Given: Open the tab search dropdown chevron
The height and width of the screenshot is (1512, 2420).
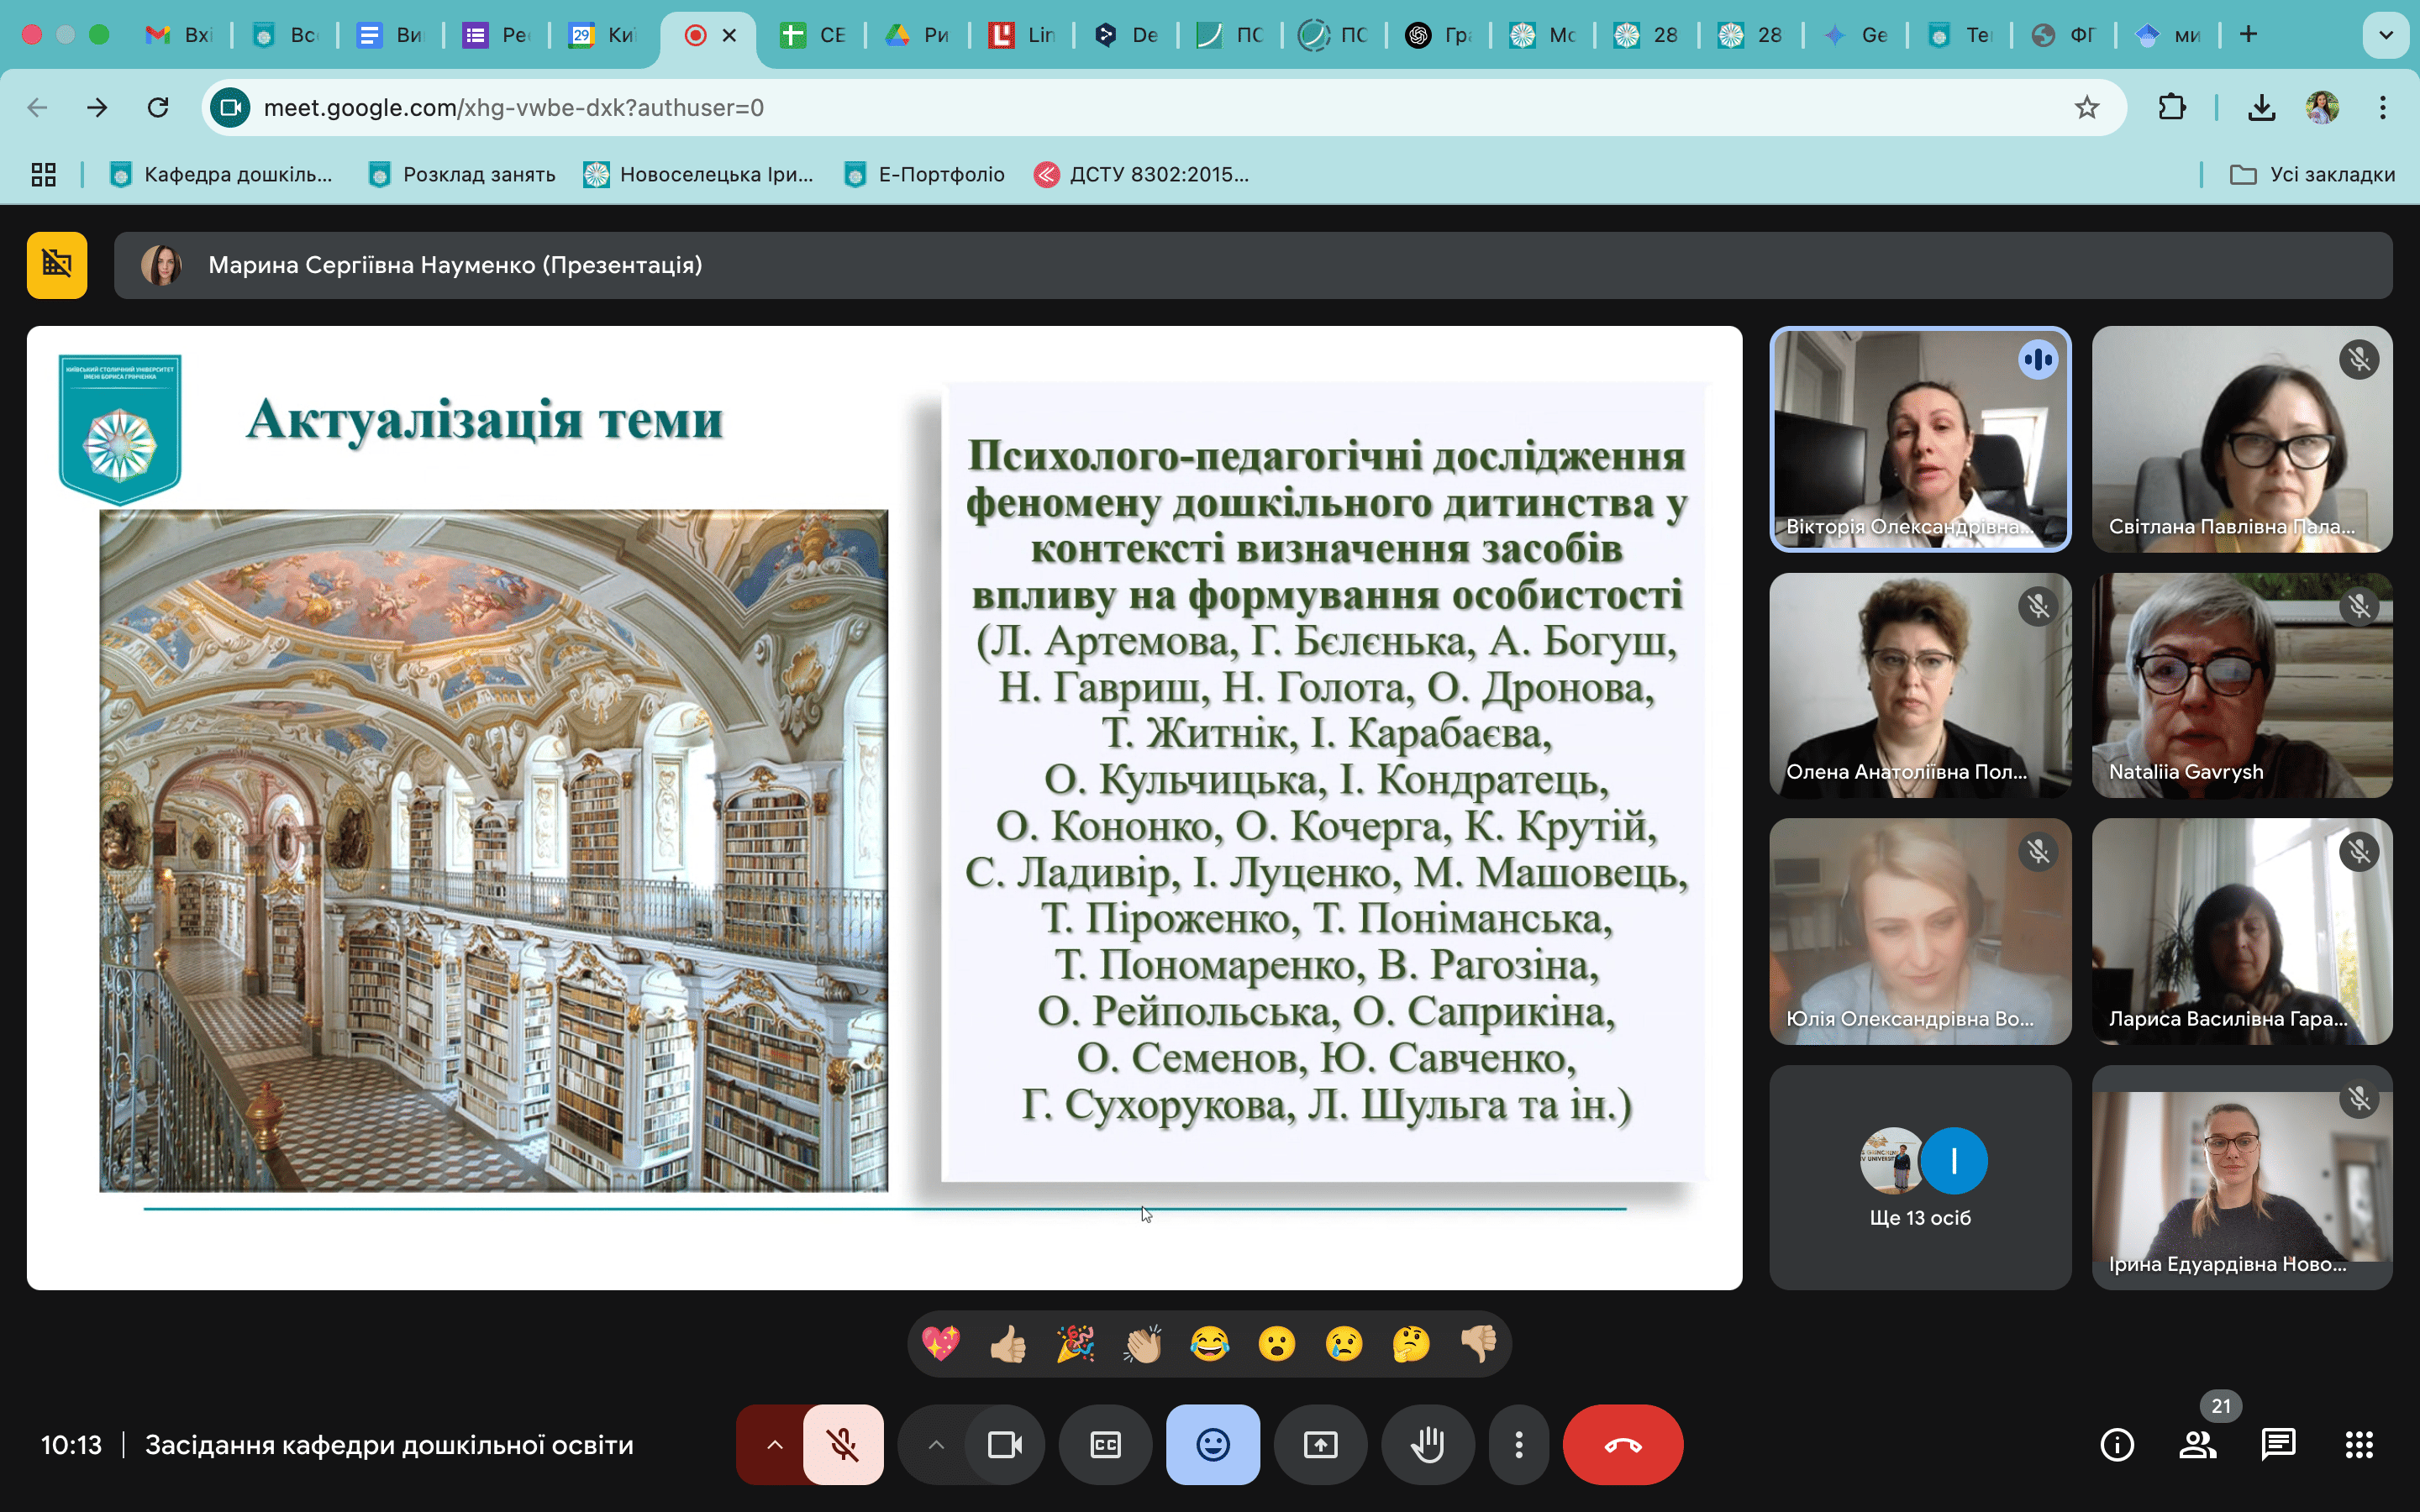Looking at the screenshot, I should click(x=2385, y=35).
